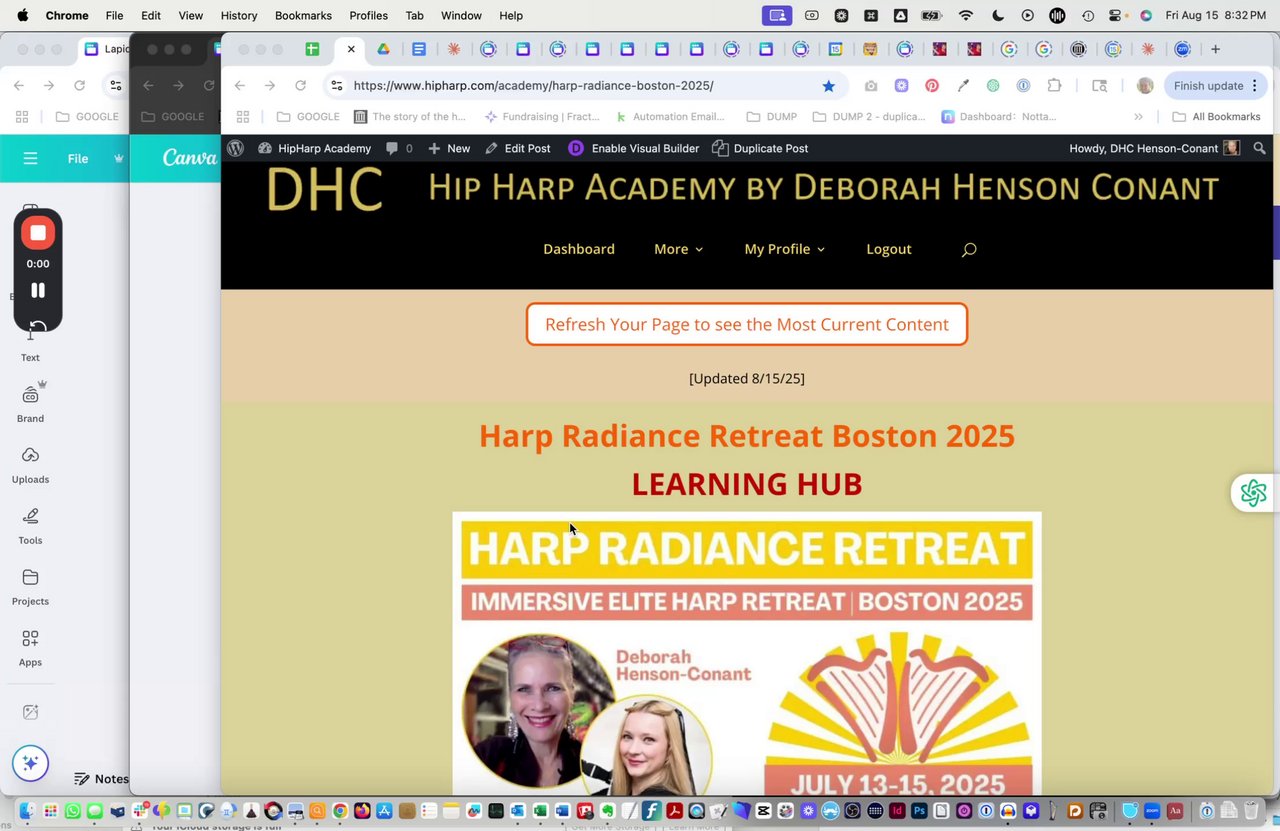This screenshot has height=831, width=1280.
Task: Reload the page in Chrome
Action: pyautogui.click(x=300, y=86)
